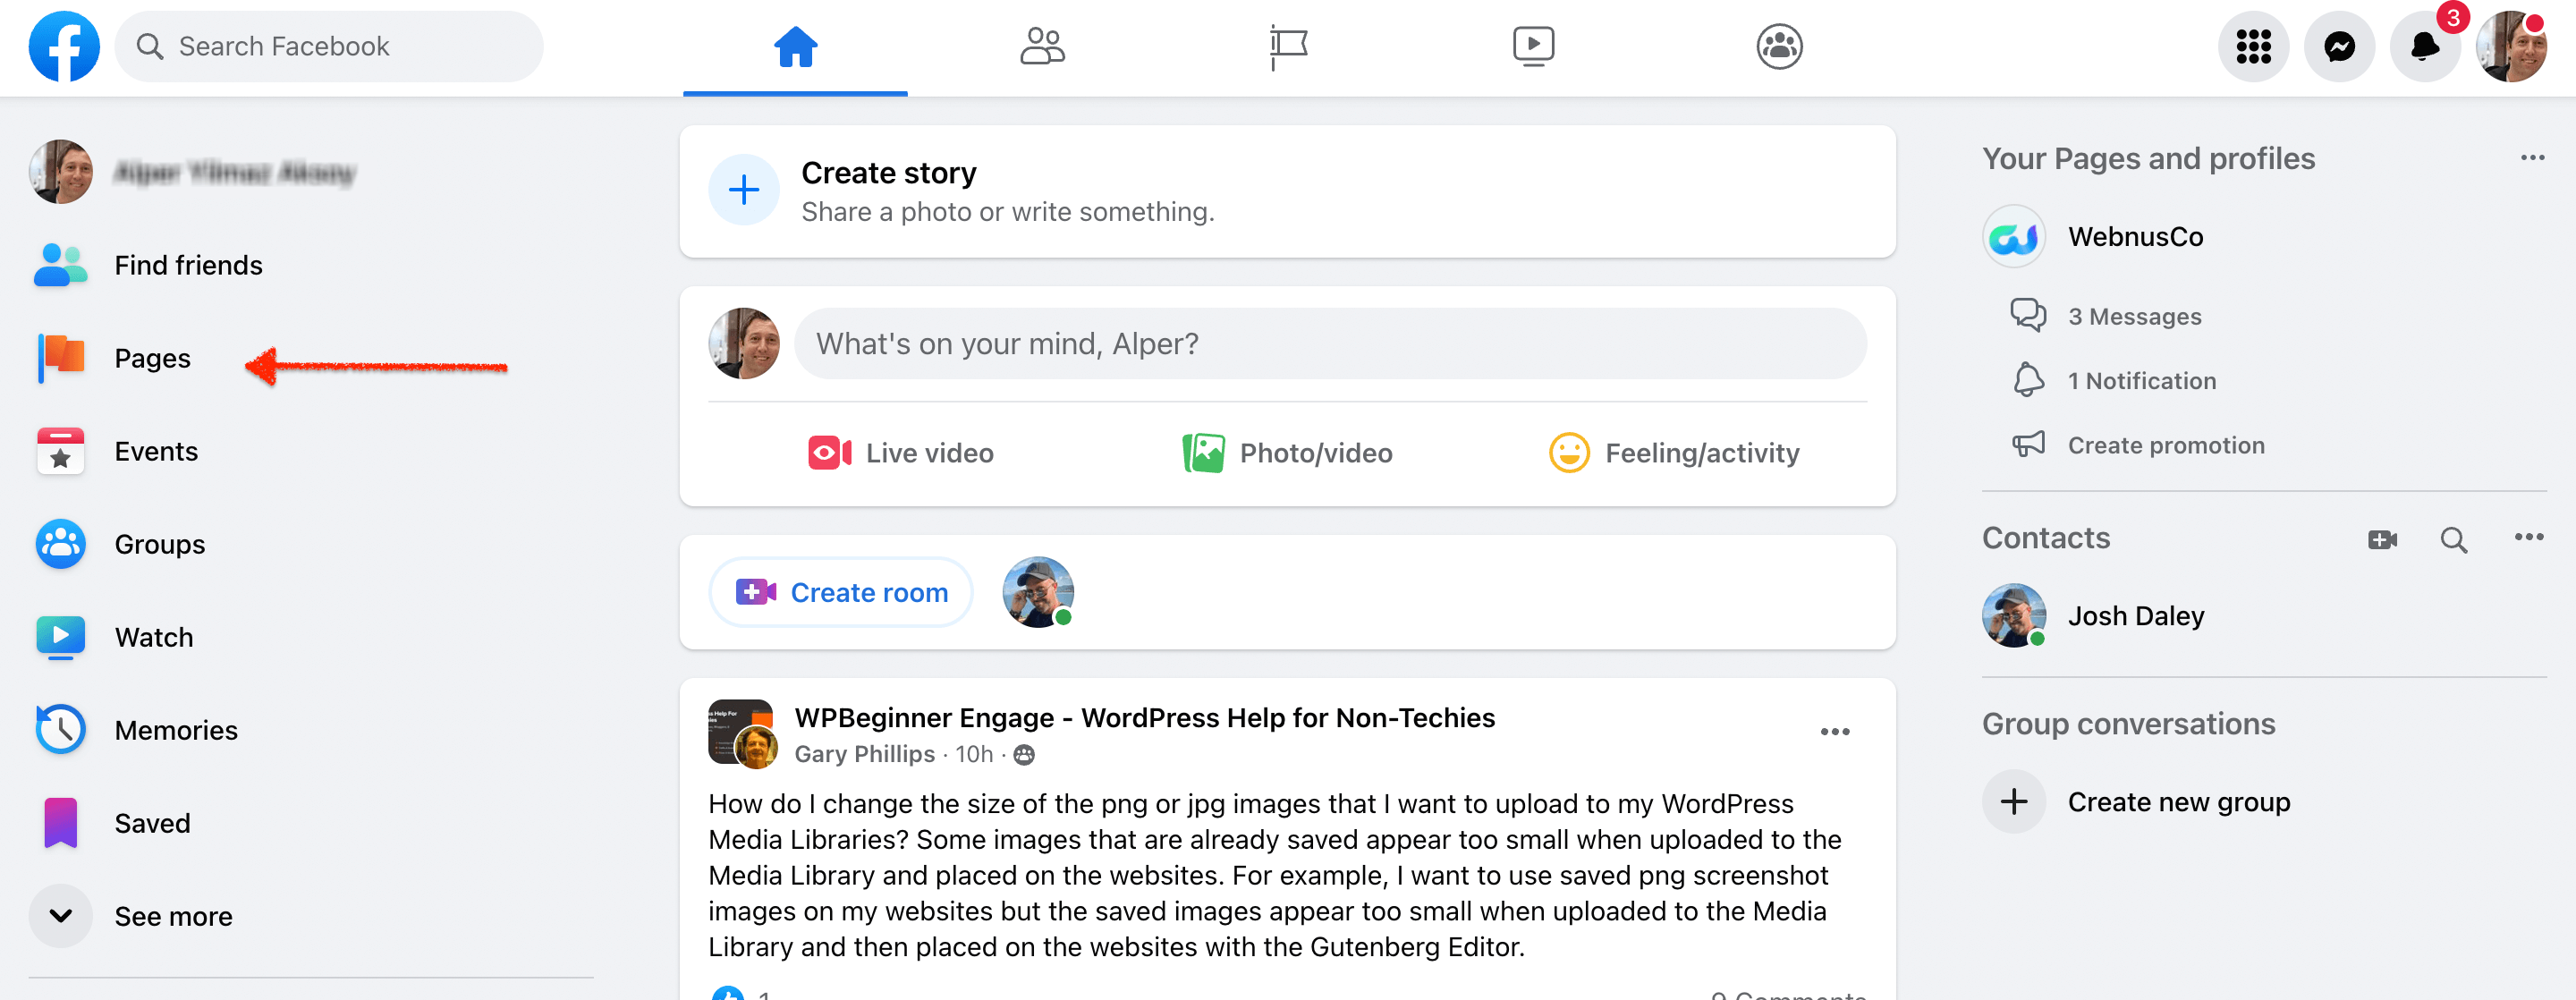Open the WPBeginner post options menu
Image resolution: width=2576 pixels, height=1000 pixels.
click(x=1835, y=732)
